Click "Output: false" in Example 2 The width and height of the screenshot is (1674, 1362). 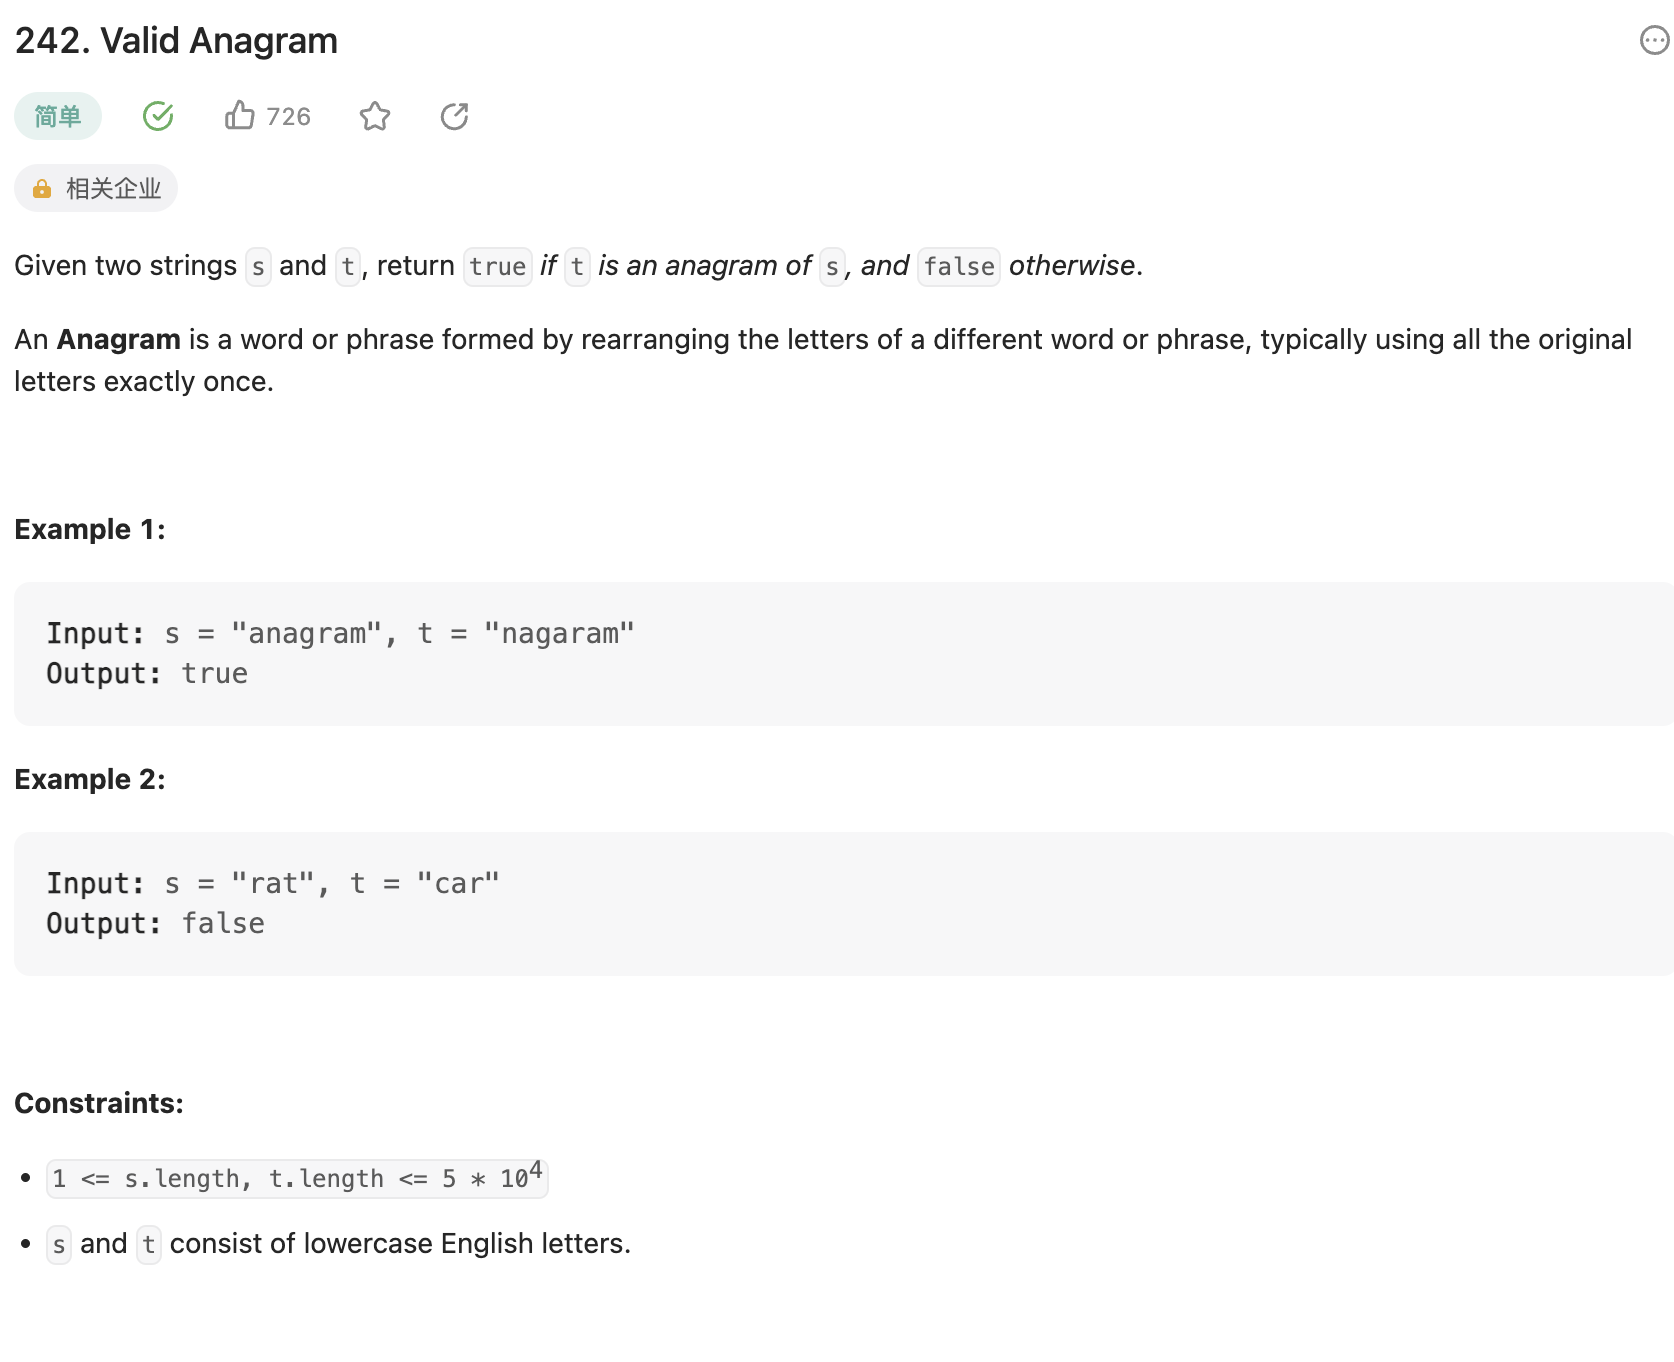coord(155,924)
